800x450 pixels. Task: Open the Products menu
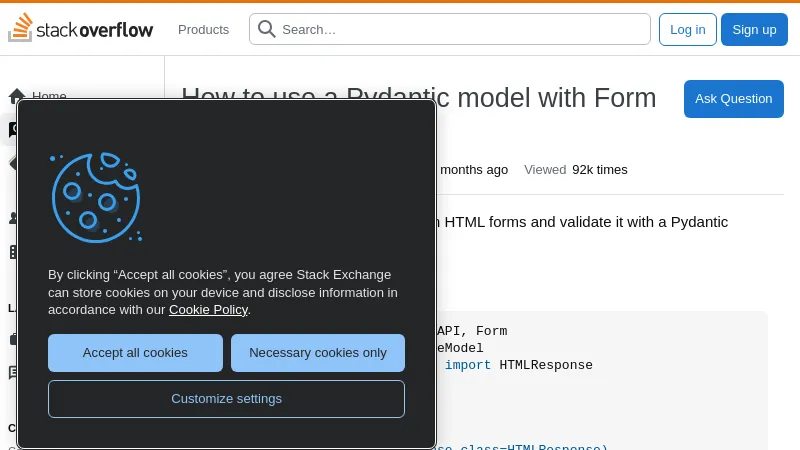click(x=203, y=29)
